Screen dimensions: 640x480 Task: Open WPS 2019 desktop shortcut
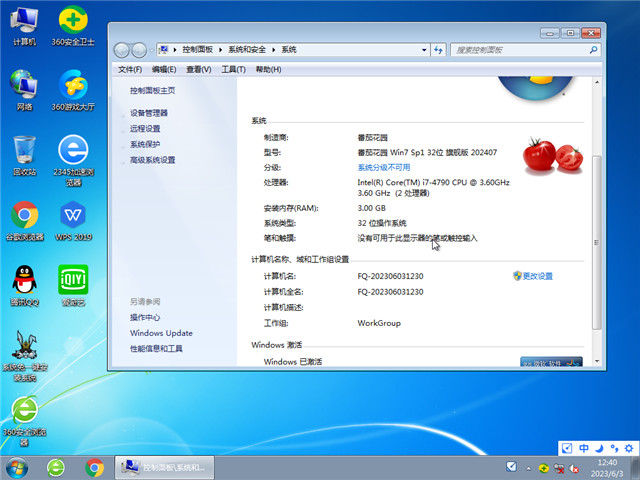coord(73,221)
